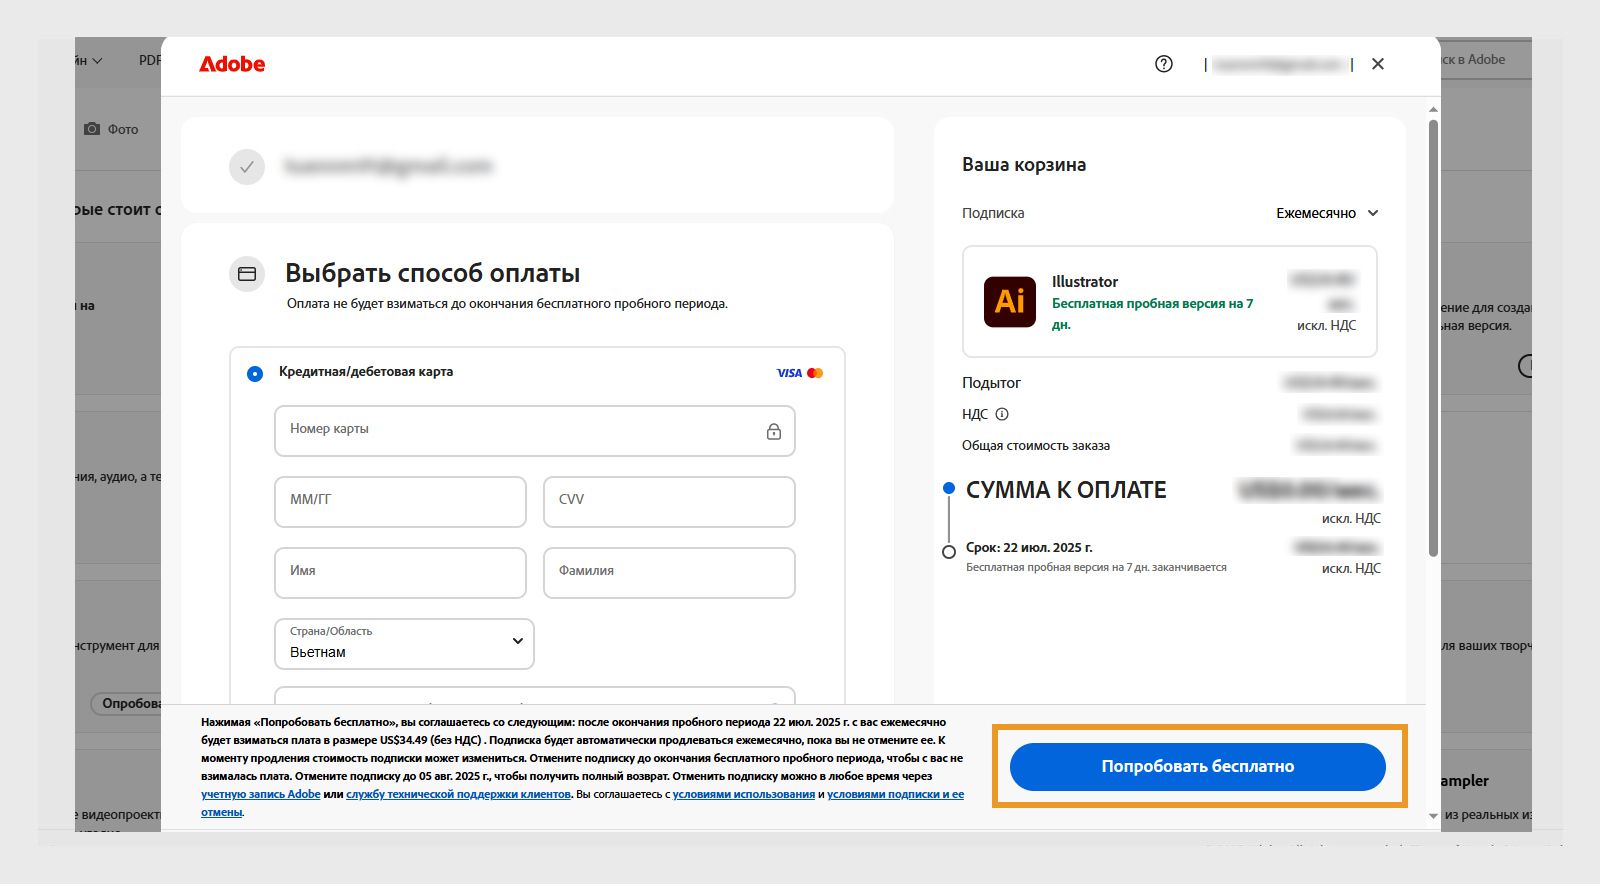
Task: Focus the ММ/ГГ expiry field
Action: coord(400,502)
